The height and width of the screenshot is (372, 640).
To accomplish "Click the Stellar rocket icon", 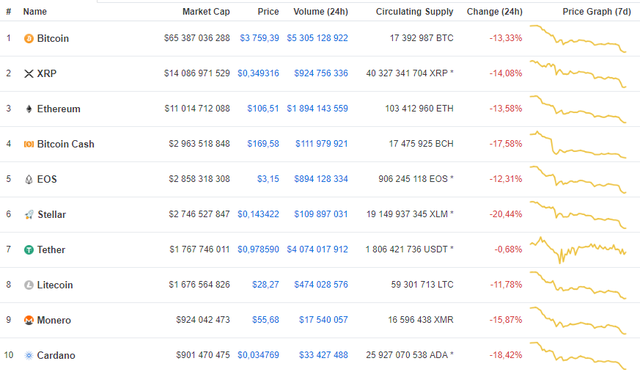I will (29, 214).
